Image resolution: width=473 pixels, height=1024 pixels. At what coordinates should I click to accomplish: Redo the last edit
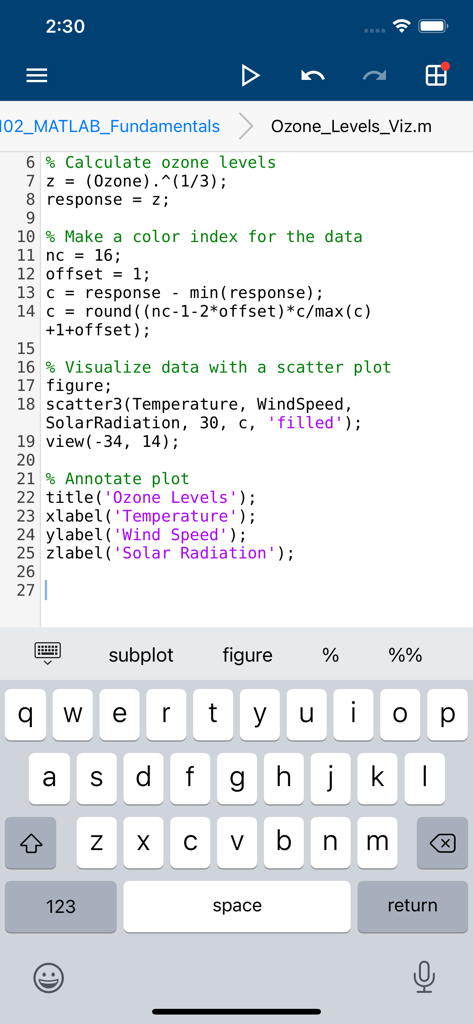[374, 76]
